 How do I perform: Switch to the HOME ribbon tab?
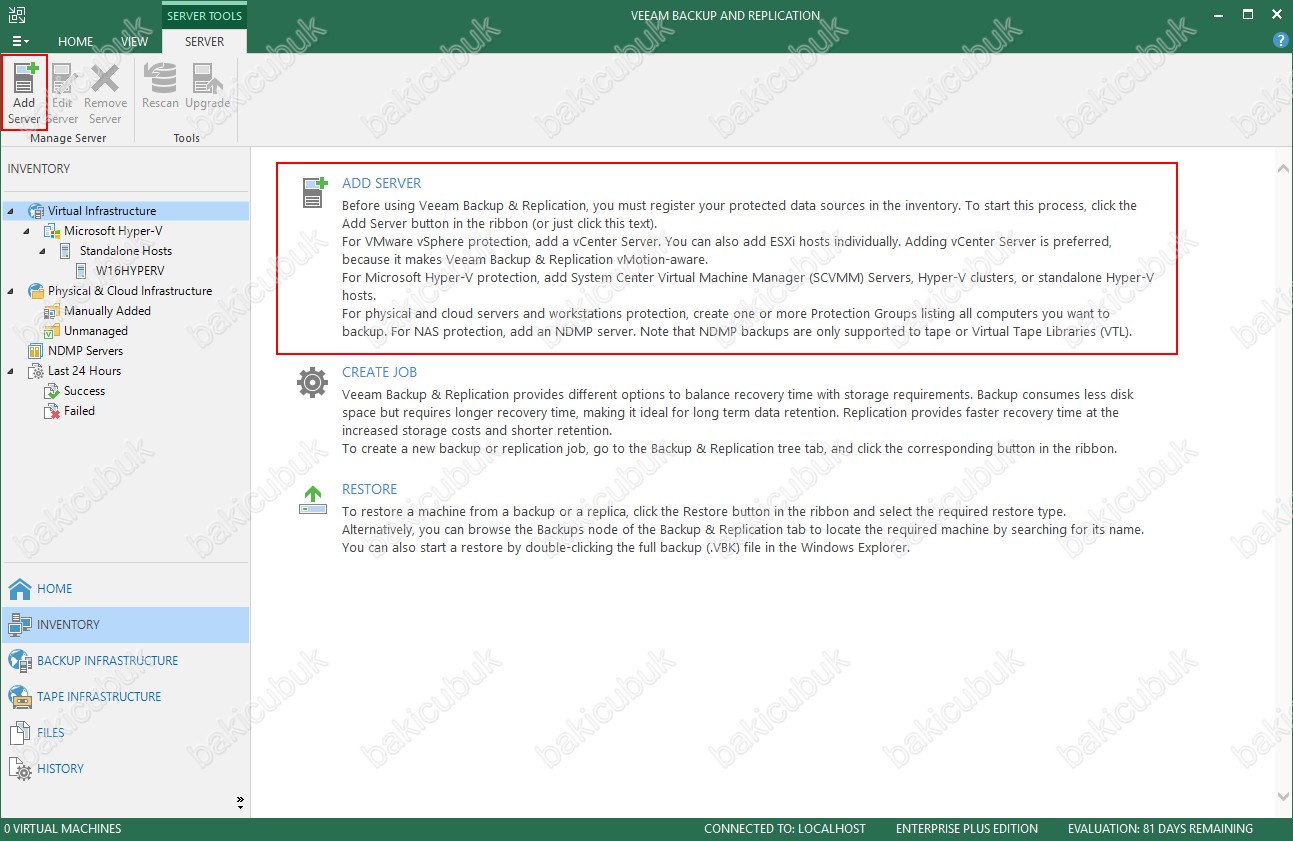pyautogui.click(x=76, y=42)
